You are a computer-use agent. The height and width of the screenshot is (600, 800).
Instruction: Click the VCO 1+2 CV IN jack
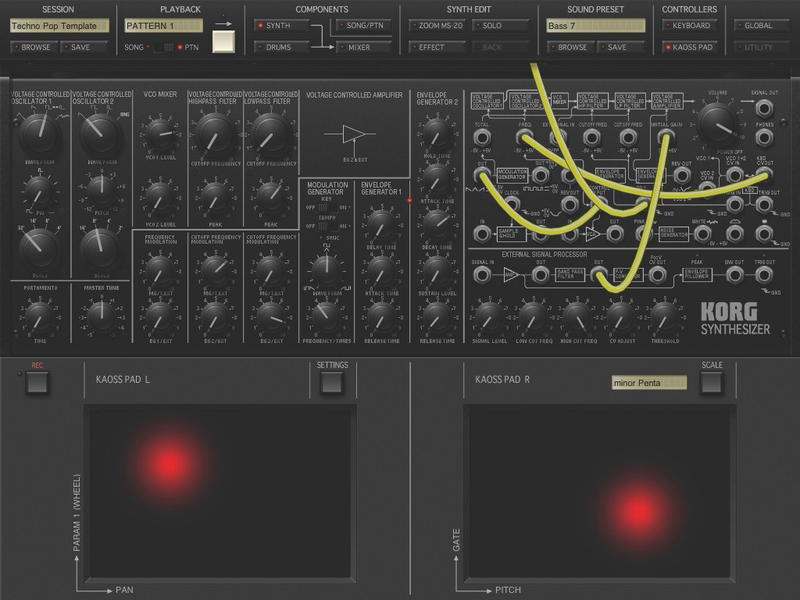734,175
